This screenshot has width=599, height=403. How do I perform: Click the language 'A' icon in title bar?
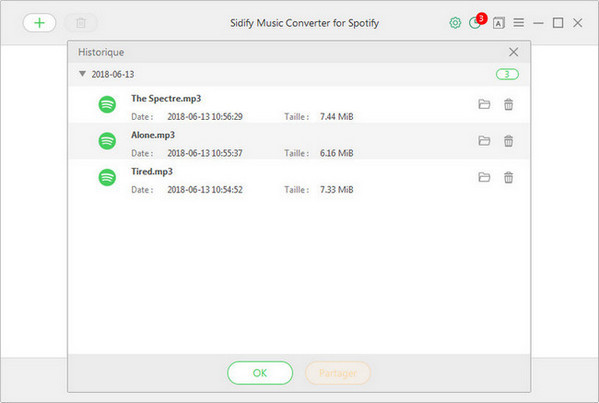tap(499, 23)
